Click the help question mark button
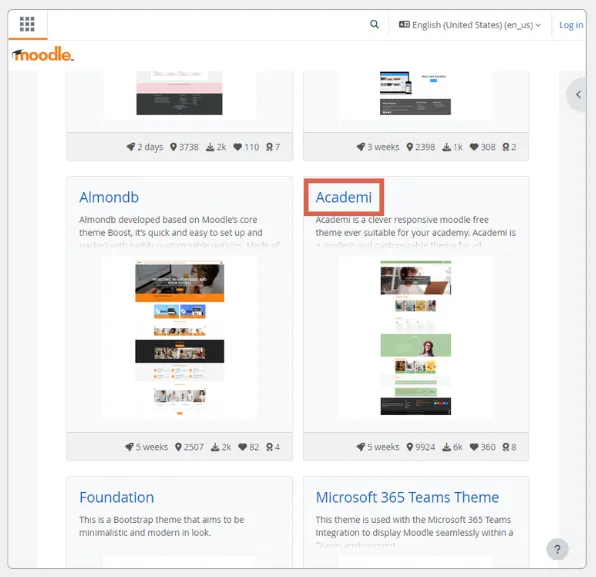The width and height of the screenshot is (596, 577). (x=557, y=549)
